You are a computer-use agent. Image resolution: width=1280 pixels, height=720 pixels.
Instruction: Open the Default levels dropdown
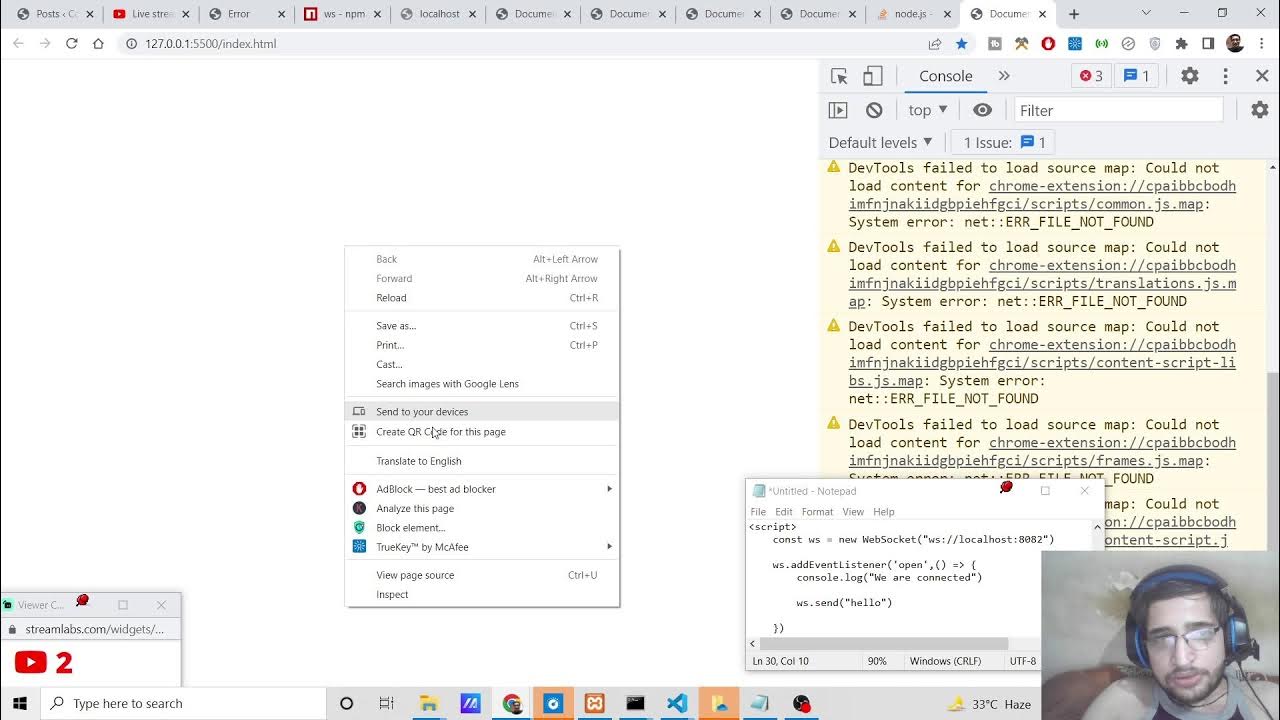coord(880,142)
